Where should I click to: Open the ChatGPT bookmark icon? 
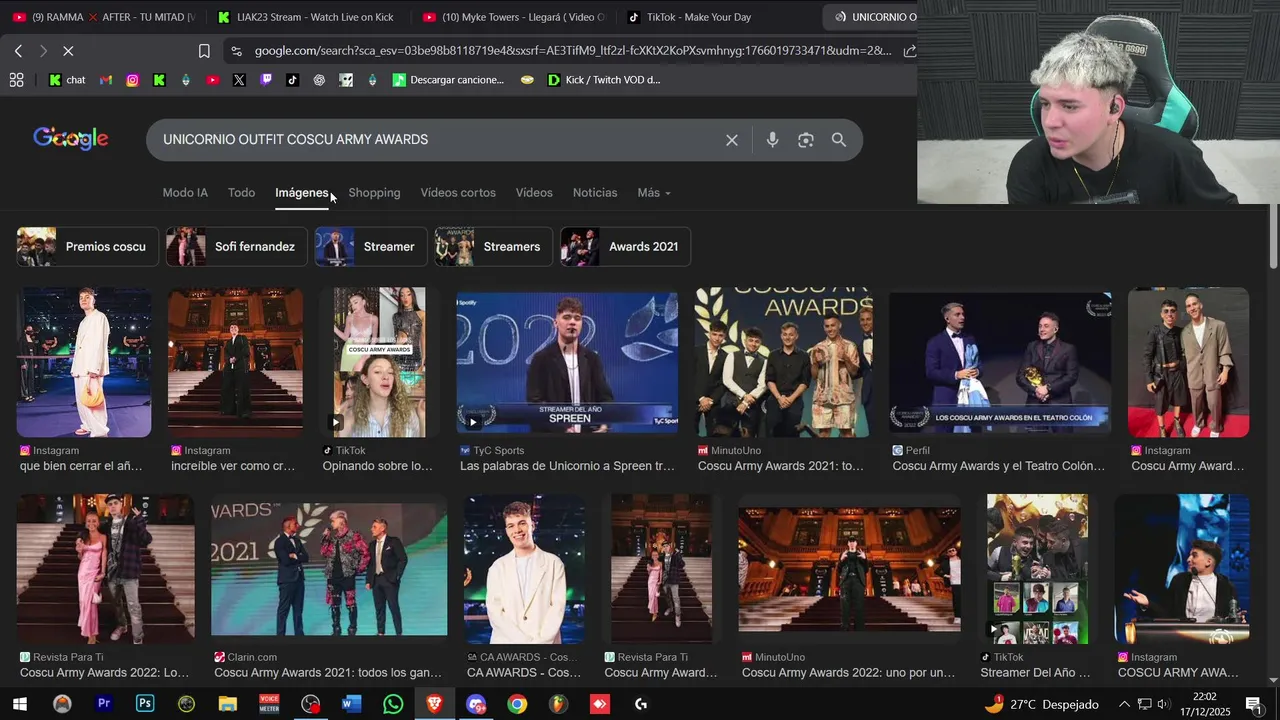coord(319,80)
